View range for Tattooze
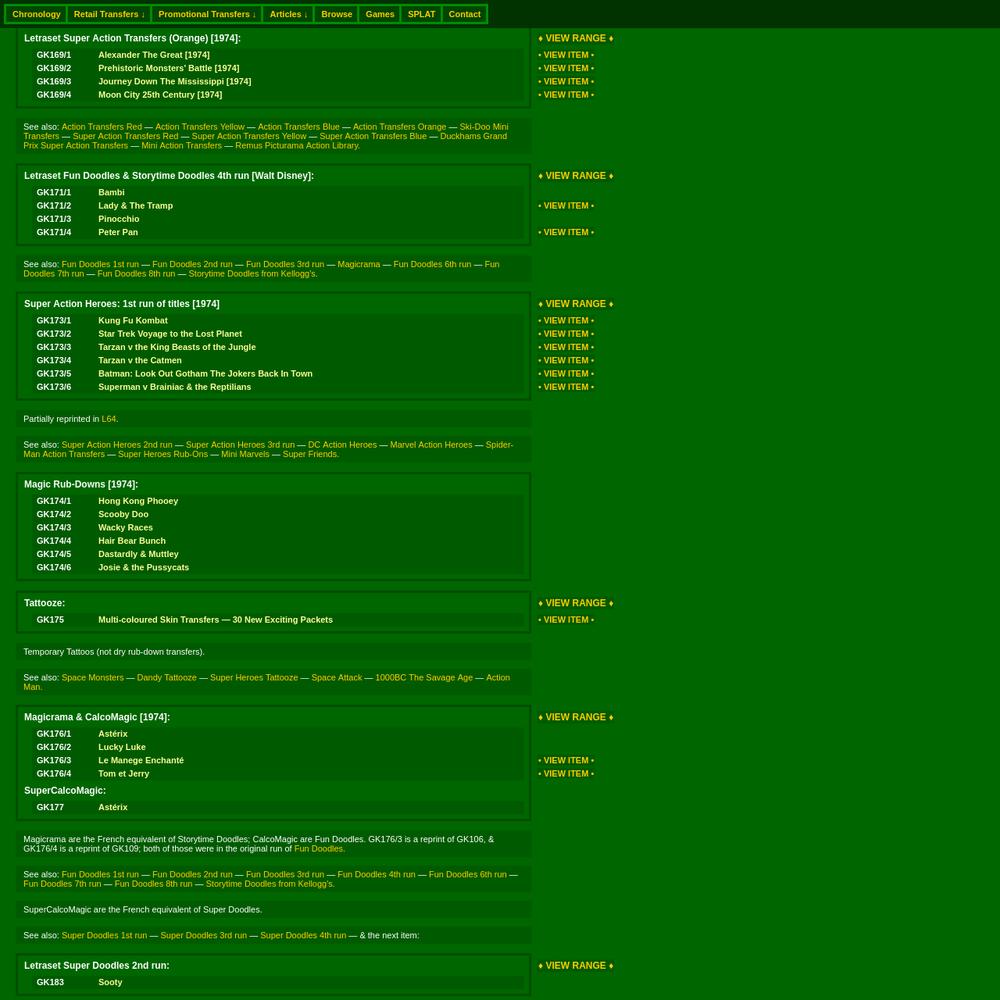Image resolution: width=1000 pixels, height=1000 pixels. 575,603
